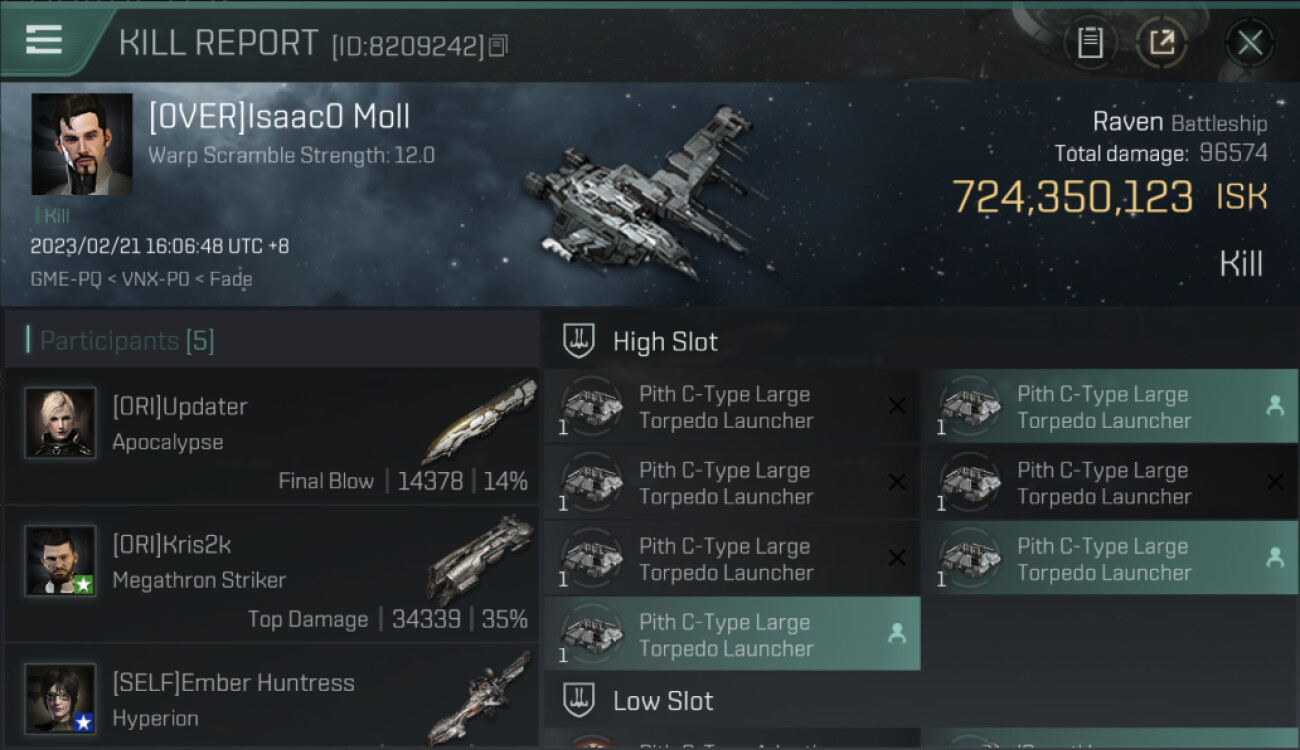Select the highlighted bottom Torpedo Launcher with person icon
Image resolution: width=1300 pixels, height=750 pixels.
pyautogui.click(x=732, y=634)
